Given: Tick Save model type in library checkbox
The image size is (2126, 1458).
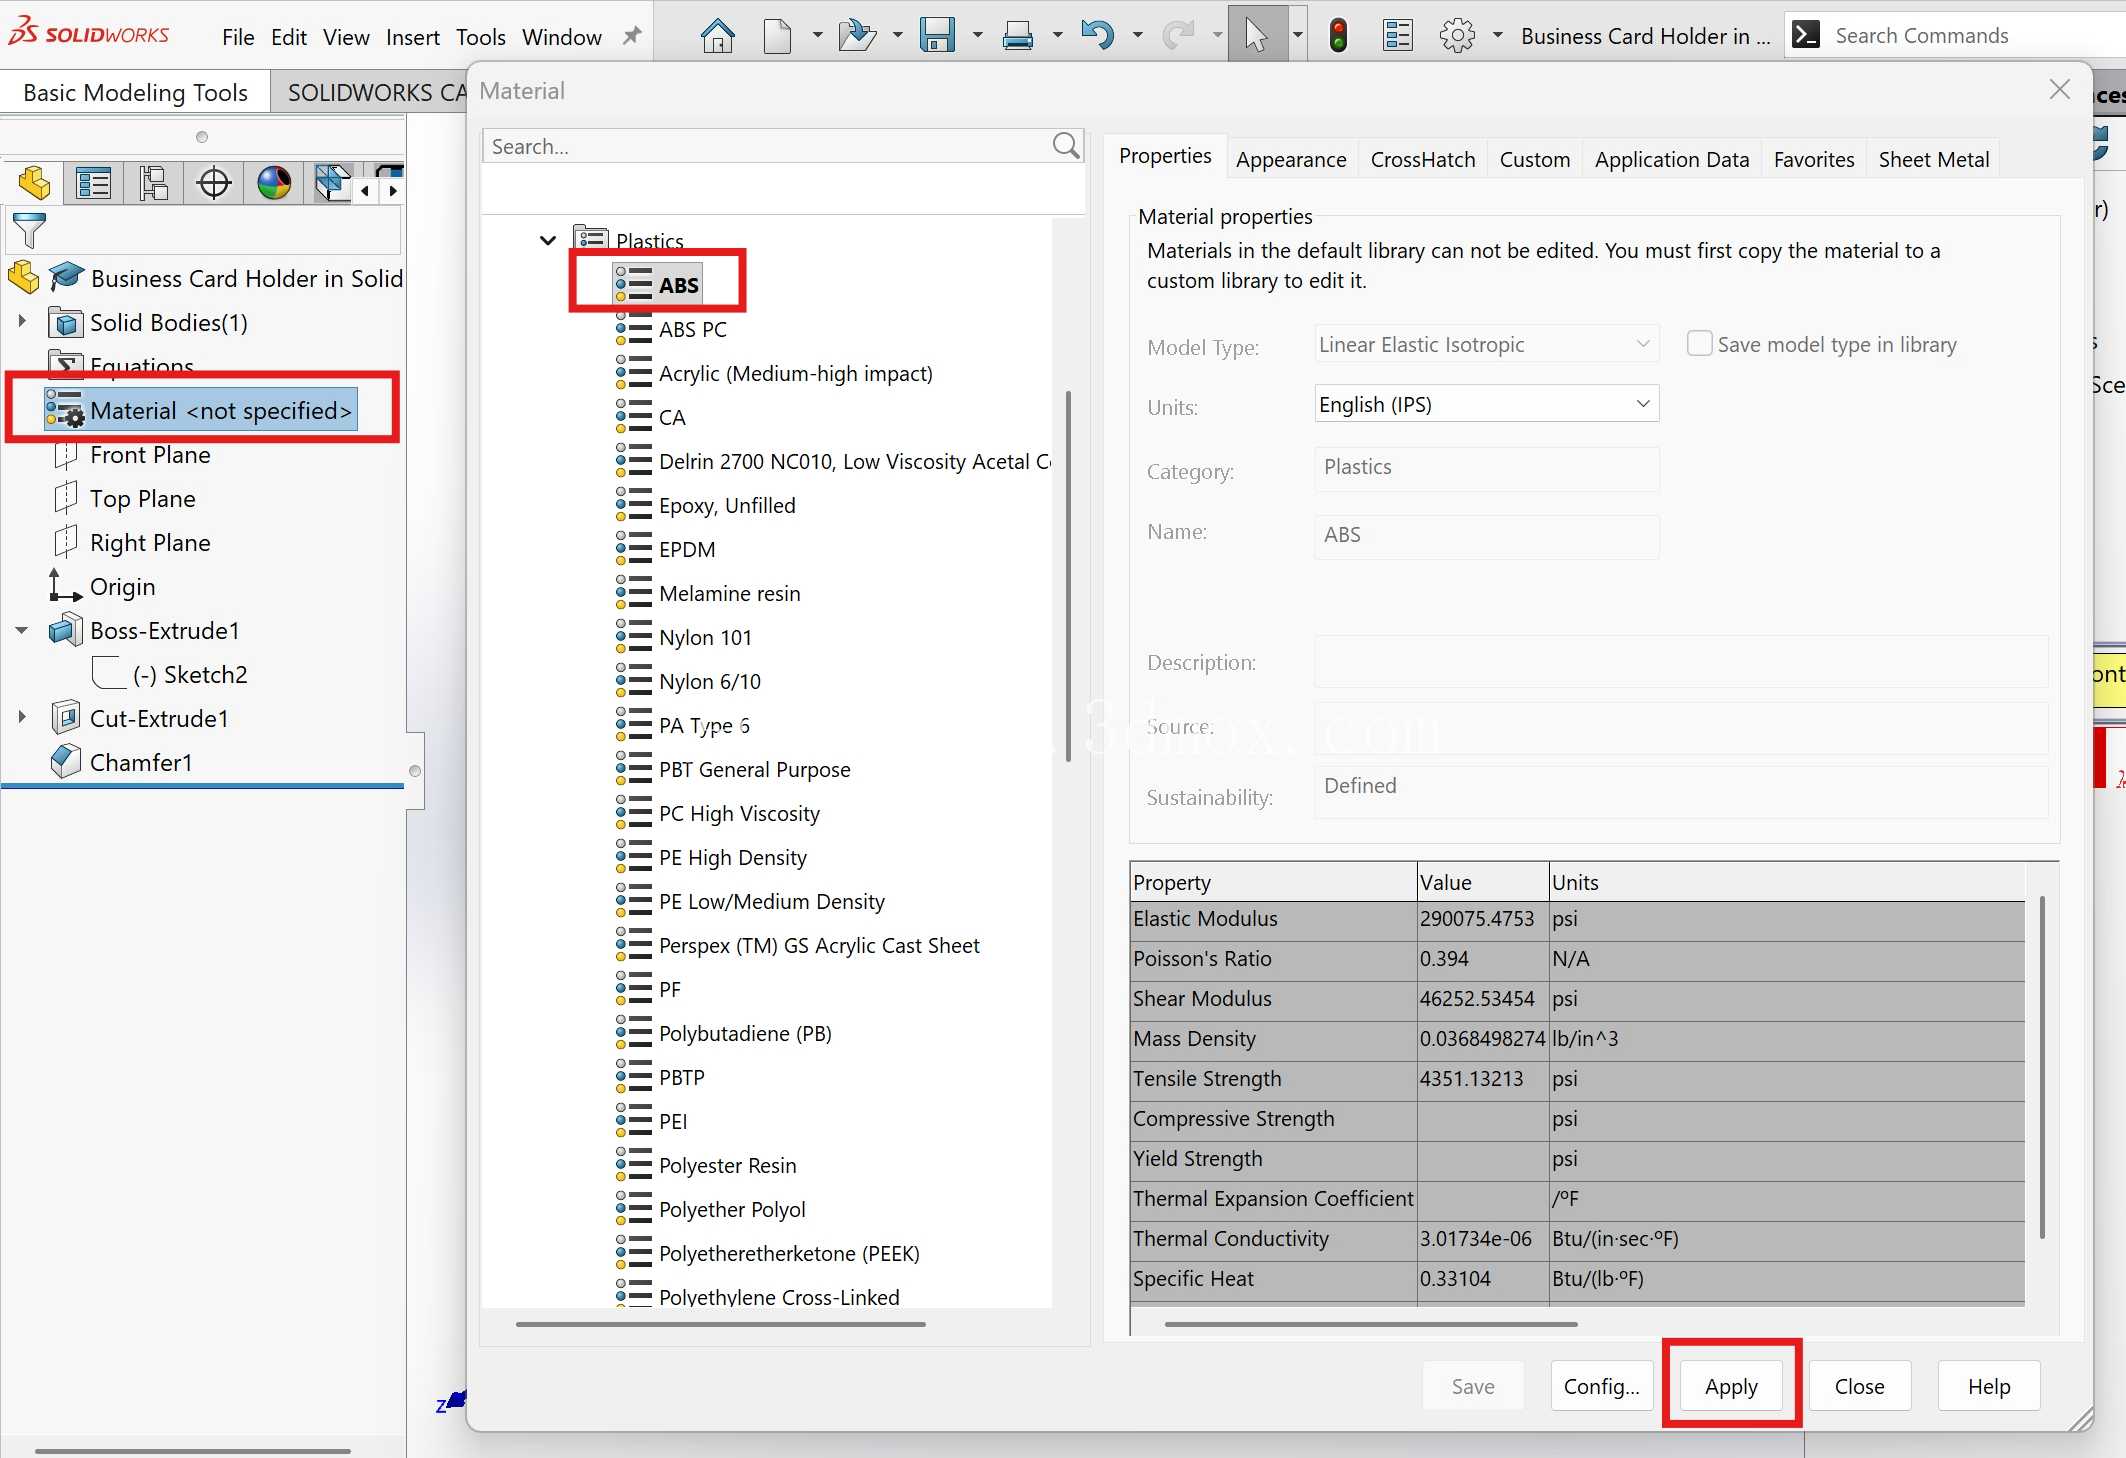Looking at the screenshot, I should (x=1699, y=343).
